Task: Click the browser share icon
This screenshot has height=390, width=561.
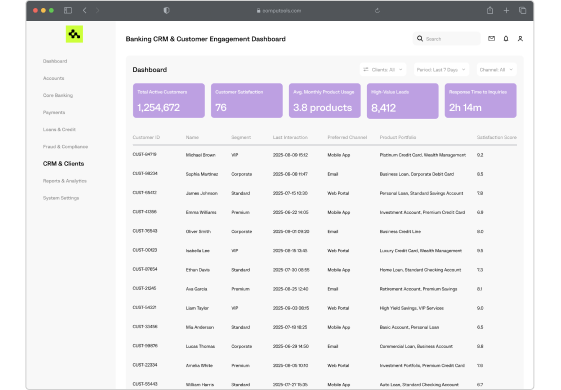Action: click(490, 11)
